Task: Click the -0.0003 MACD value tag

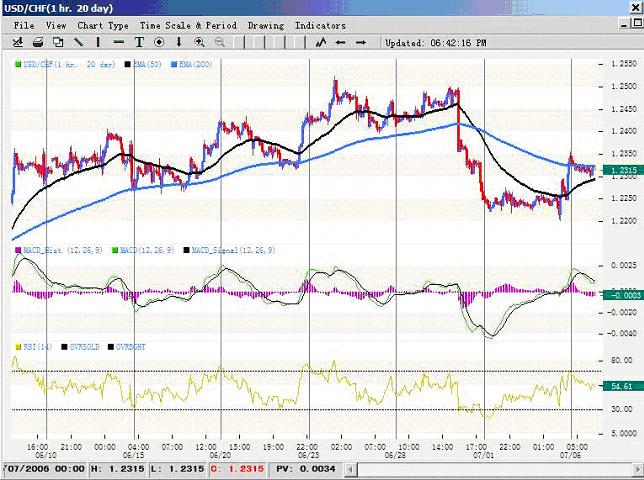Action: 623,295
